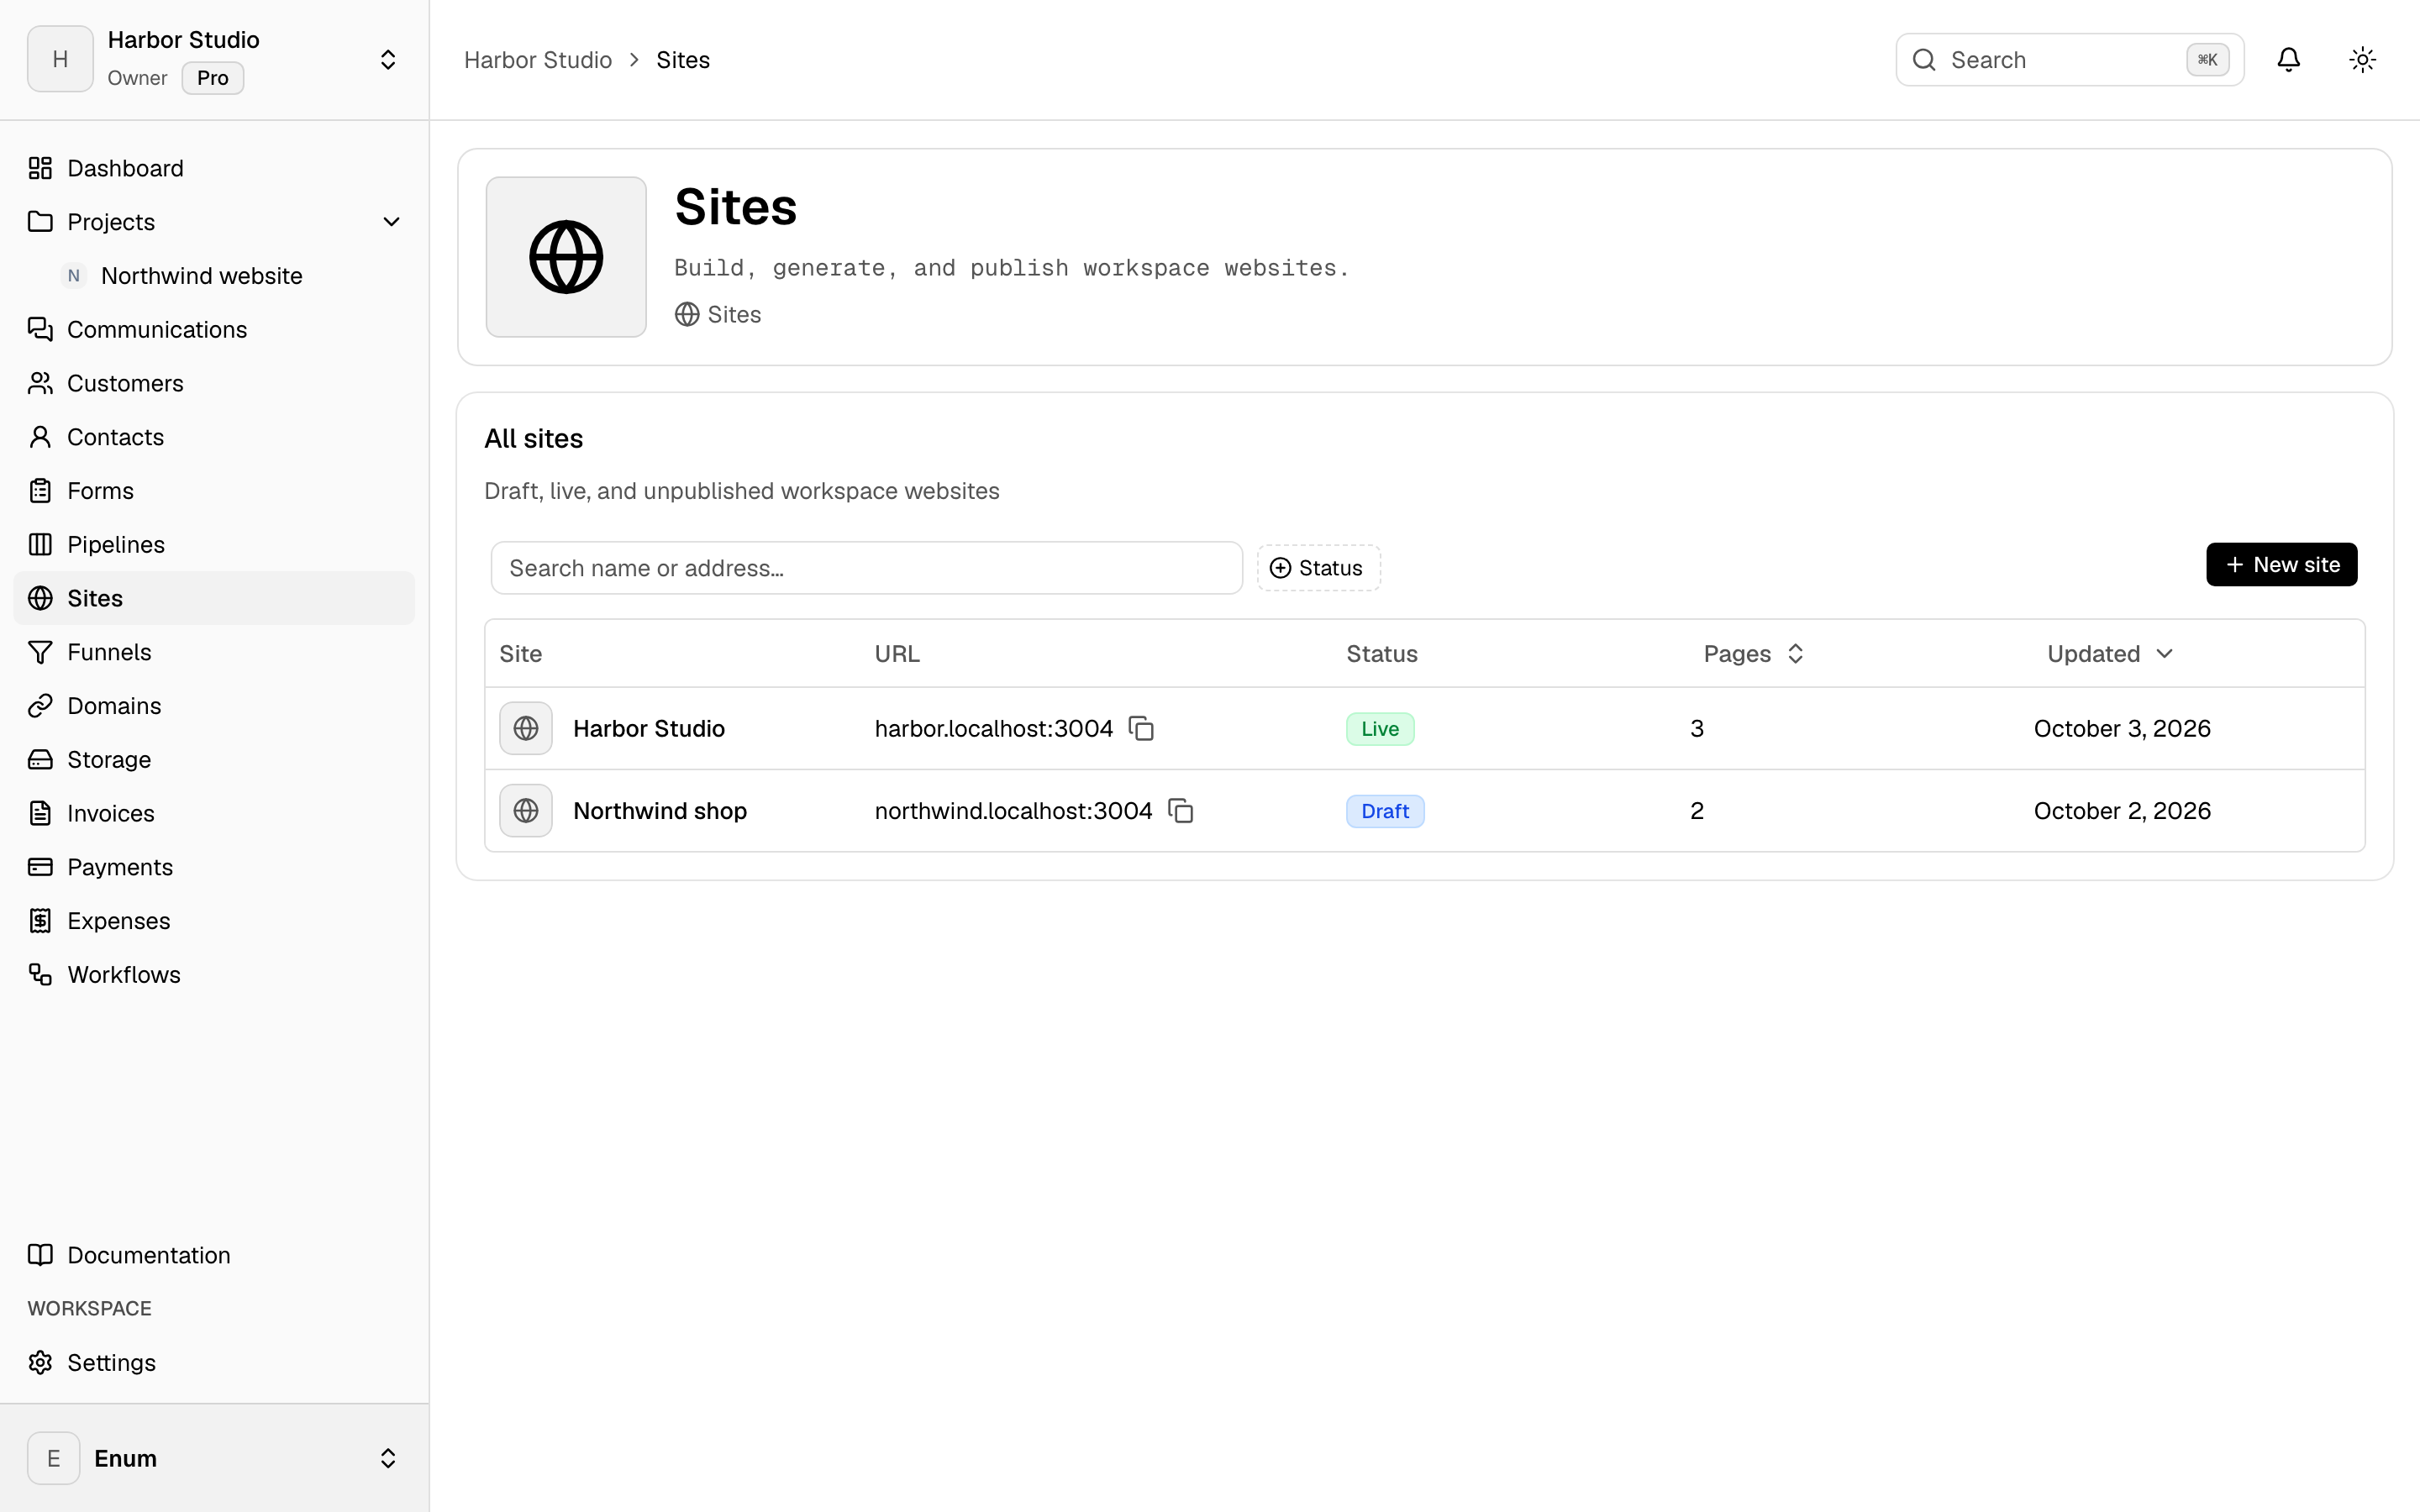Go to Communications

click(x=214, y=330)
